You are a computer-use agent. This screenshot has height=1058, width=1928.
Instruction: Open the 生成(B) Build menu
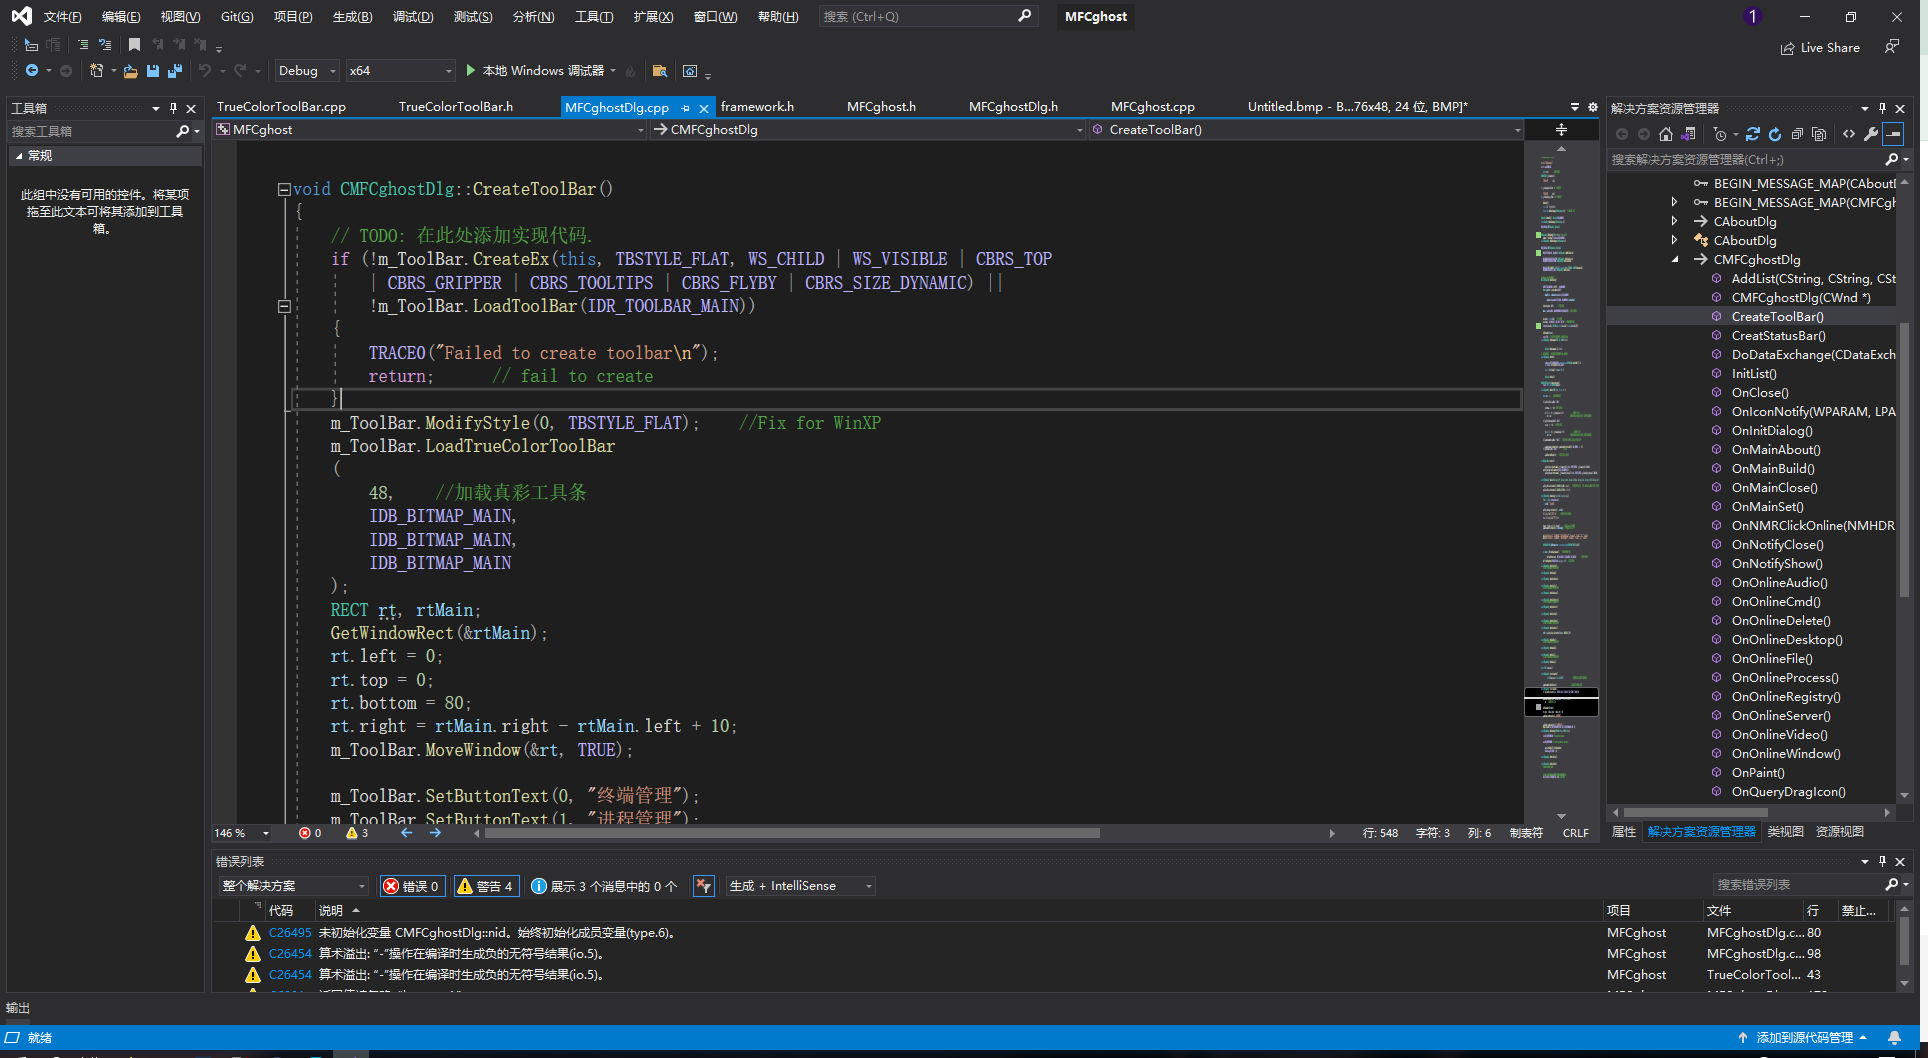click(x=352, y=17)
